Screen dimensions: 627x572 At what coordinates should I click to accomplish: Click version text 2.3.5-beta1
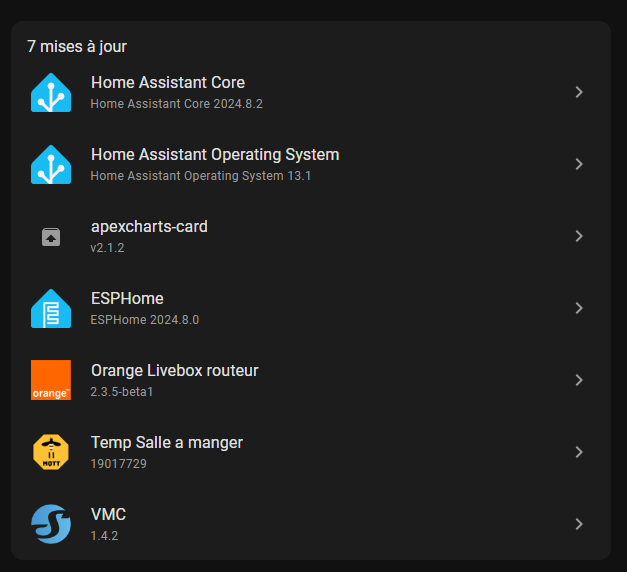click(x=122, y=392)
